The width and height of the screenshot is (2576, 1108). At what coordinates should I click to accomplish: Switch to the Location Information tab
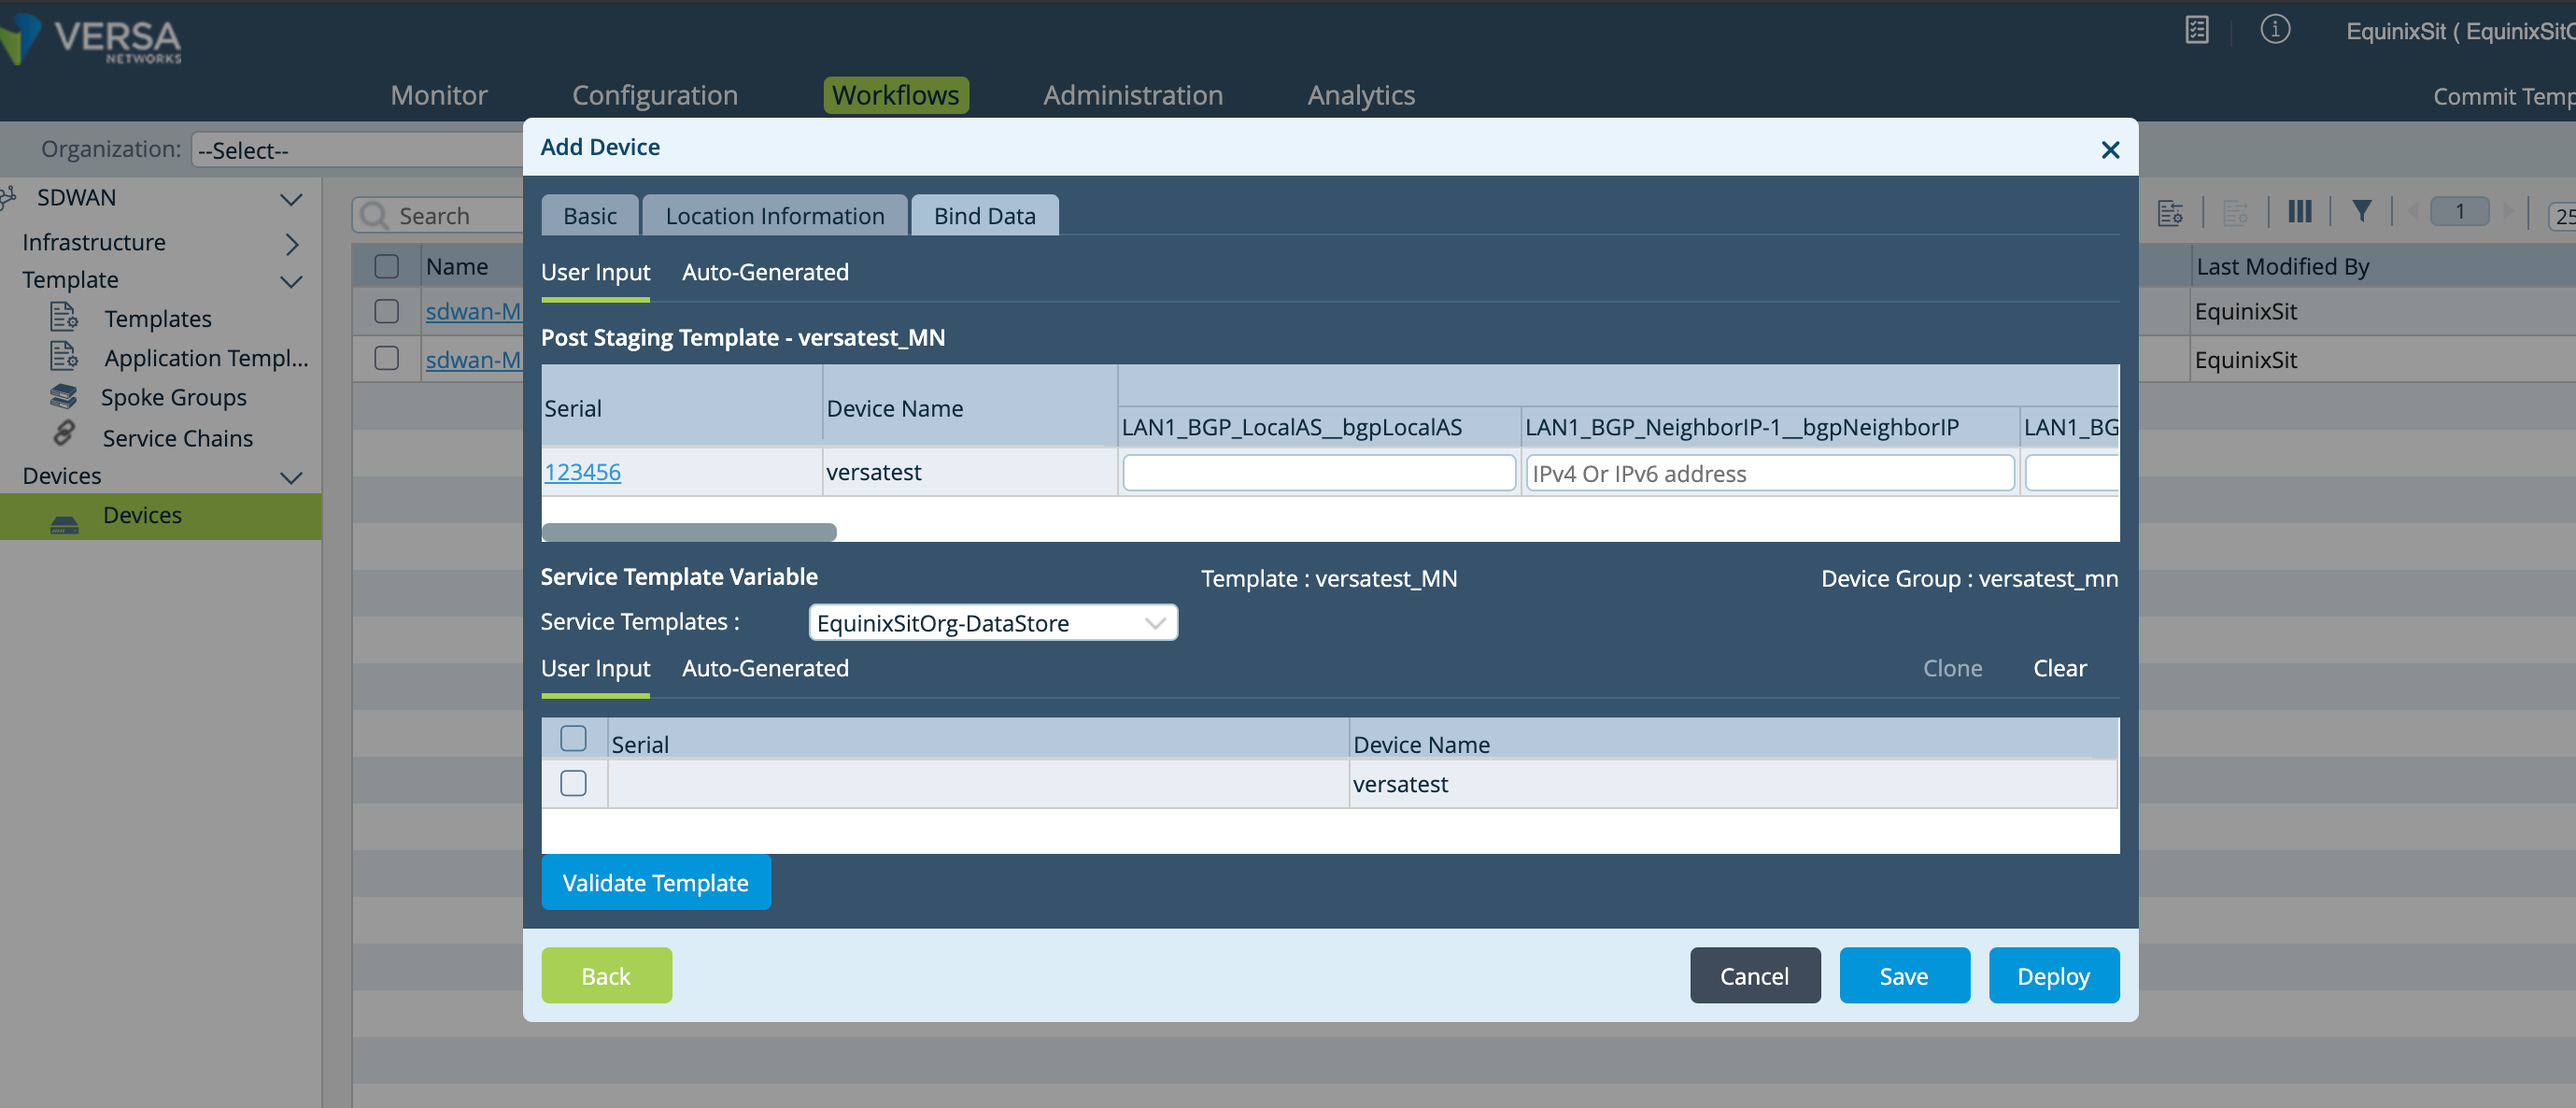coord(775,215)
